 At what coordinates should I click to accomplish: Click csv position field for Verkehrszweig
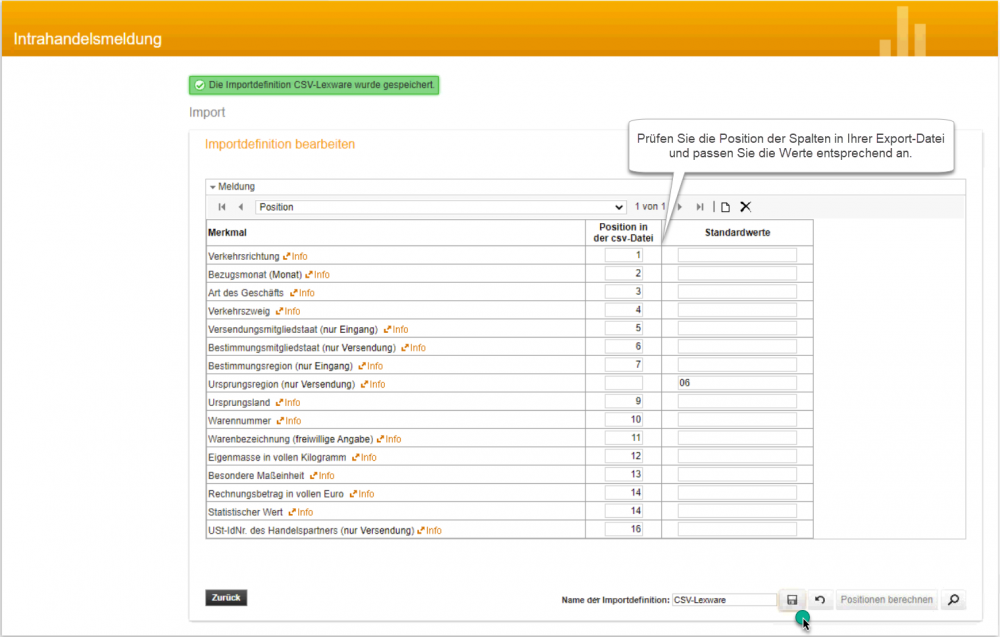(x=624, y=310)
